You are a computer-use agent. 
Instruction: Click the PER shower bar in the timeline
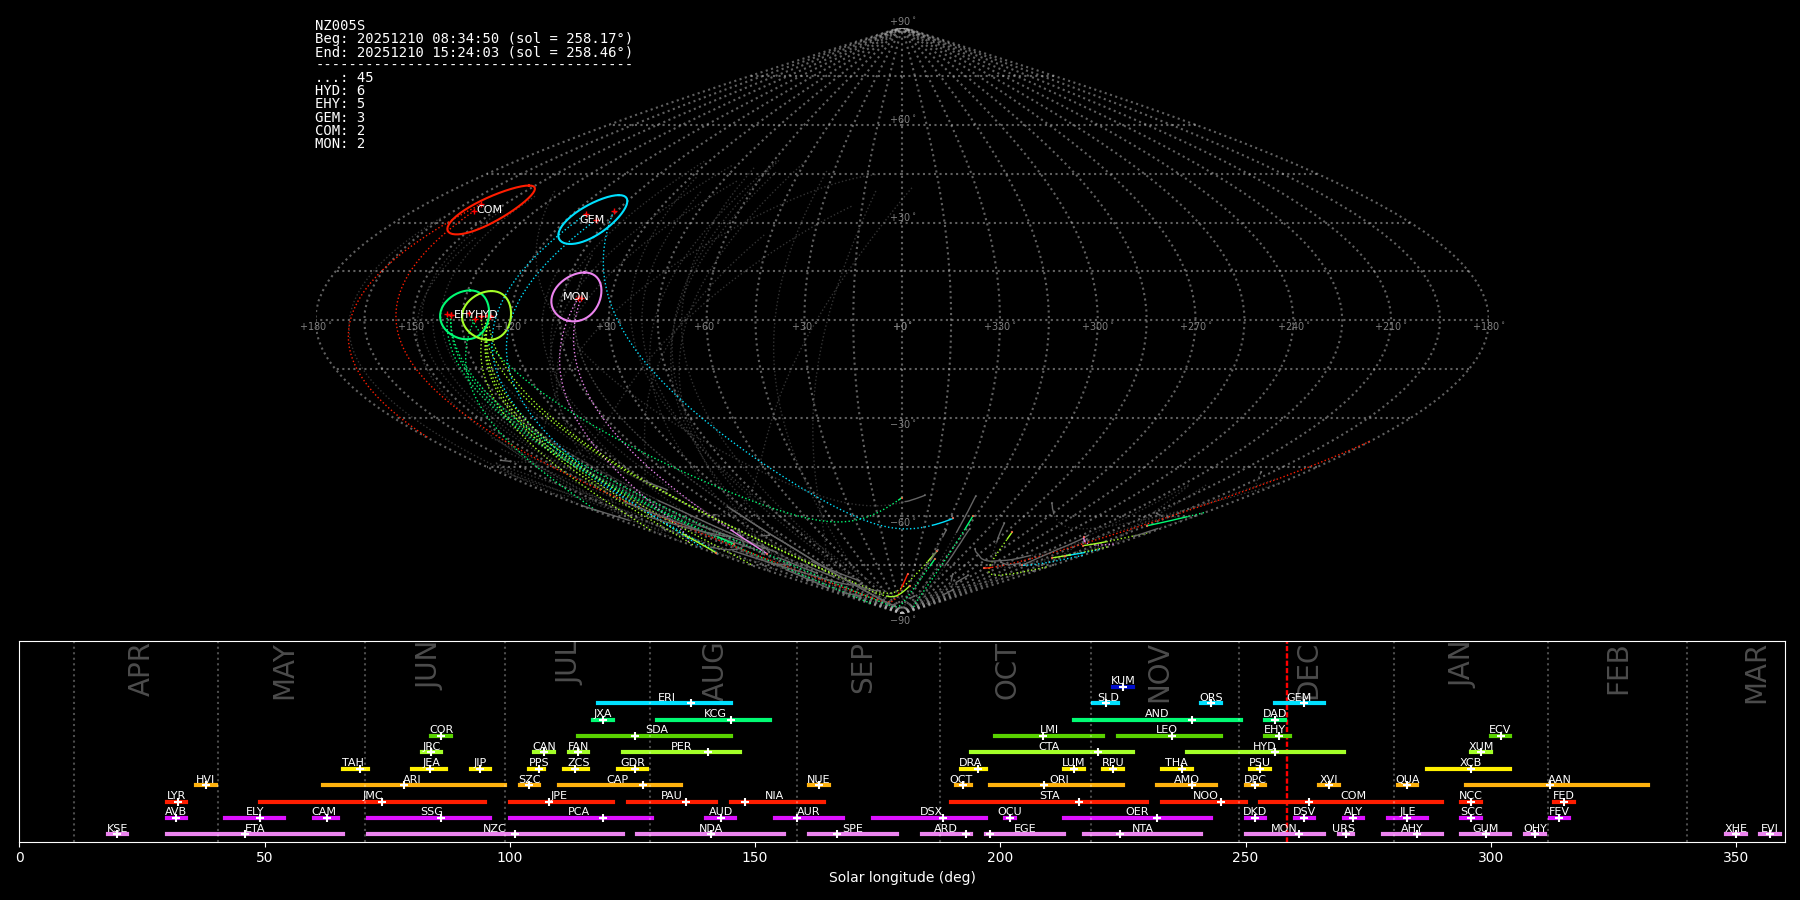tap(681, 752)
